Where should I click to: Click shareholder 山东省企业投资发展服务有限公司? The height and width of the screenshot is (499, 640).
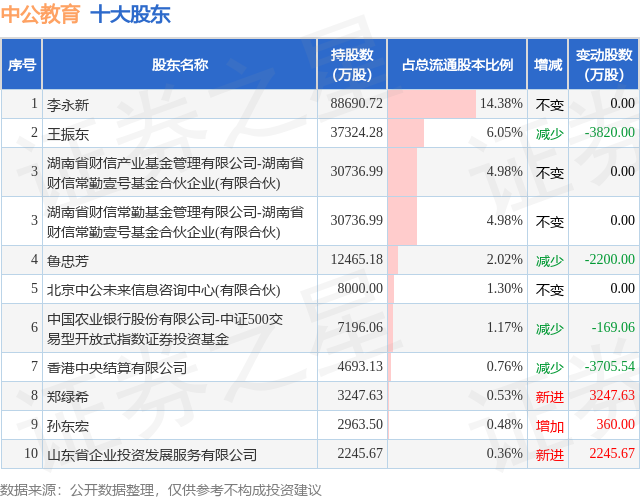152,455
